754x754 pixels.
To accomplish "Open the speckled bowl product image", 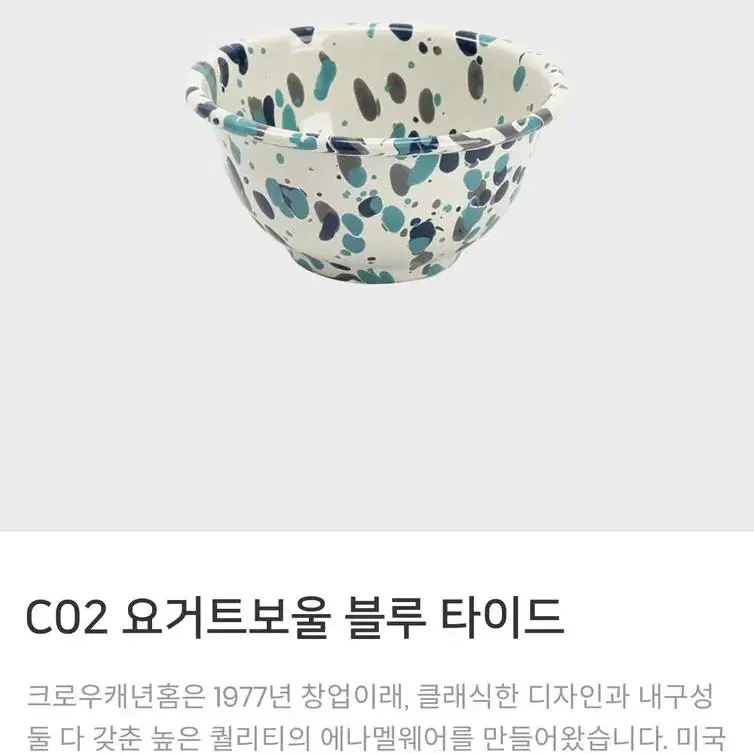I will (377, 153).
